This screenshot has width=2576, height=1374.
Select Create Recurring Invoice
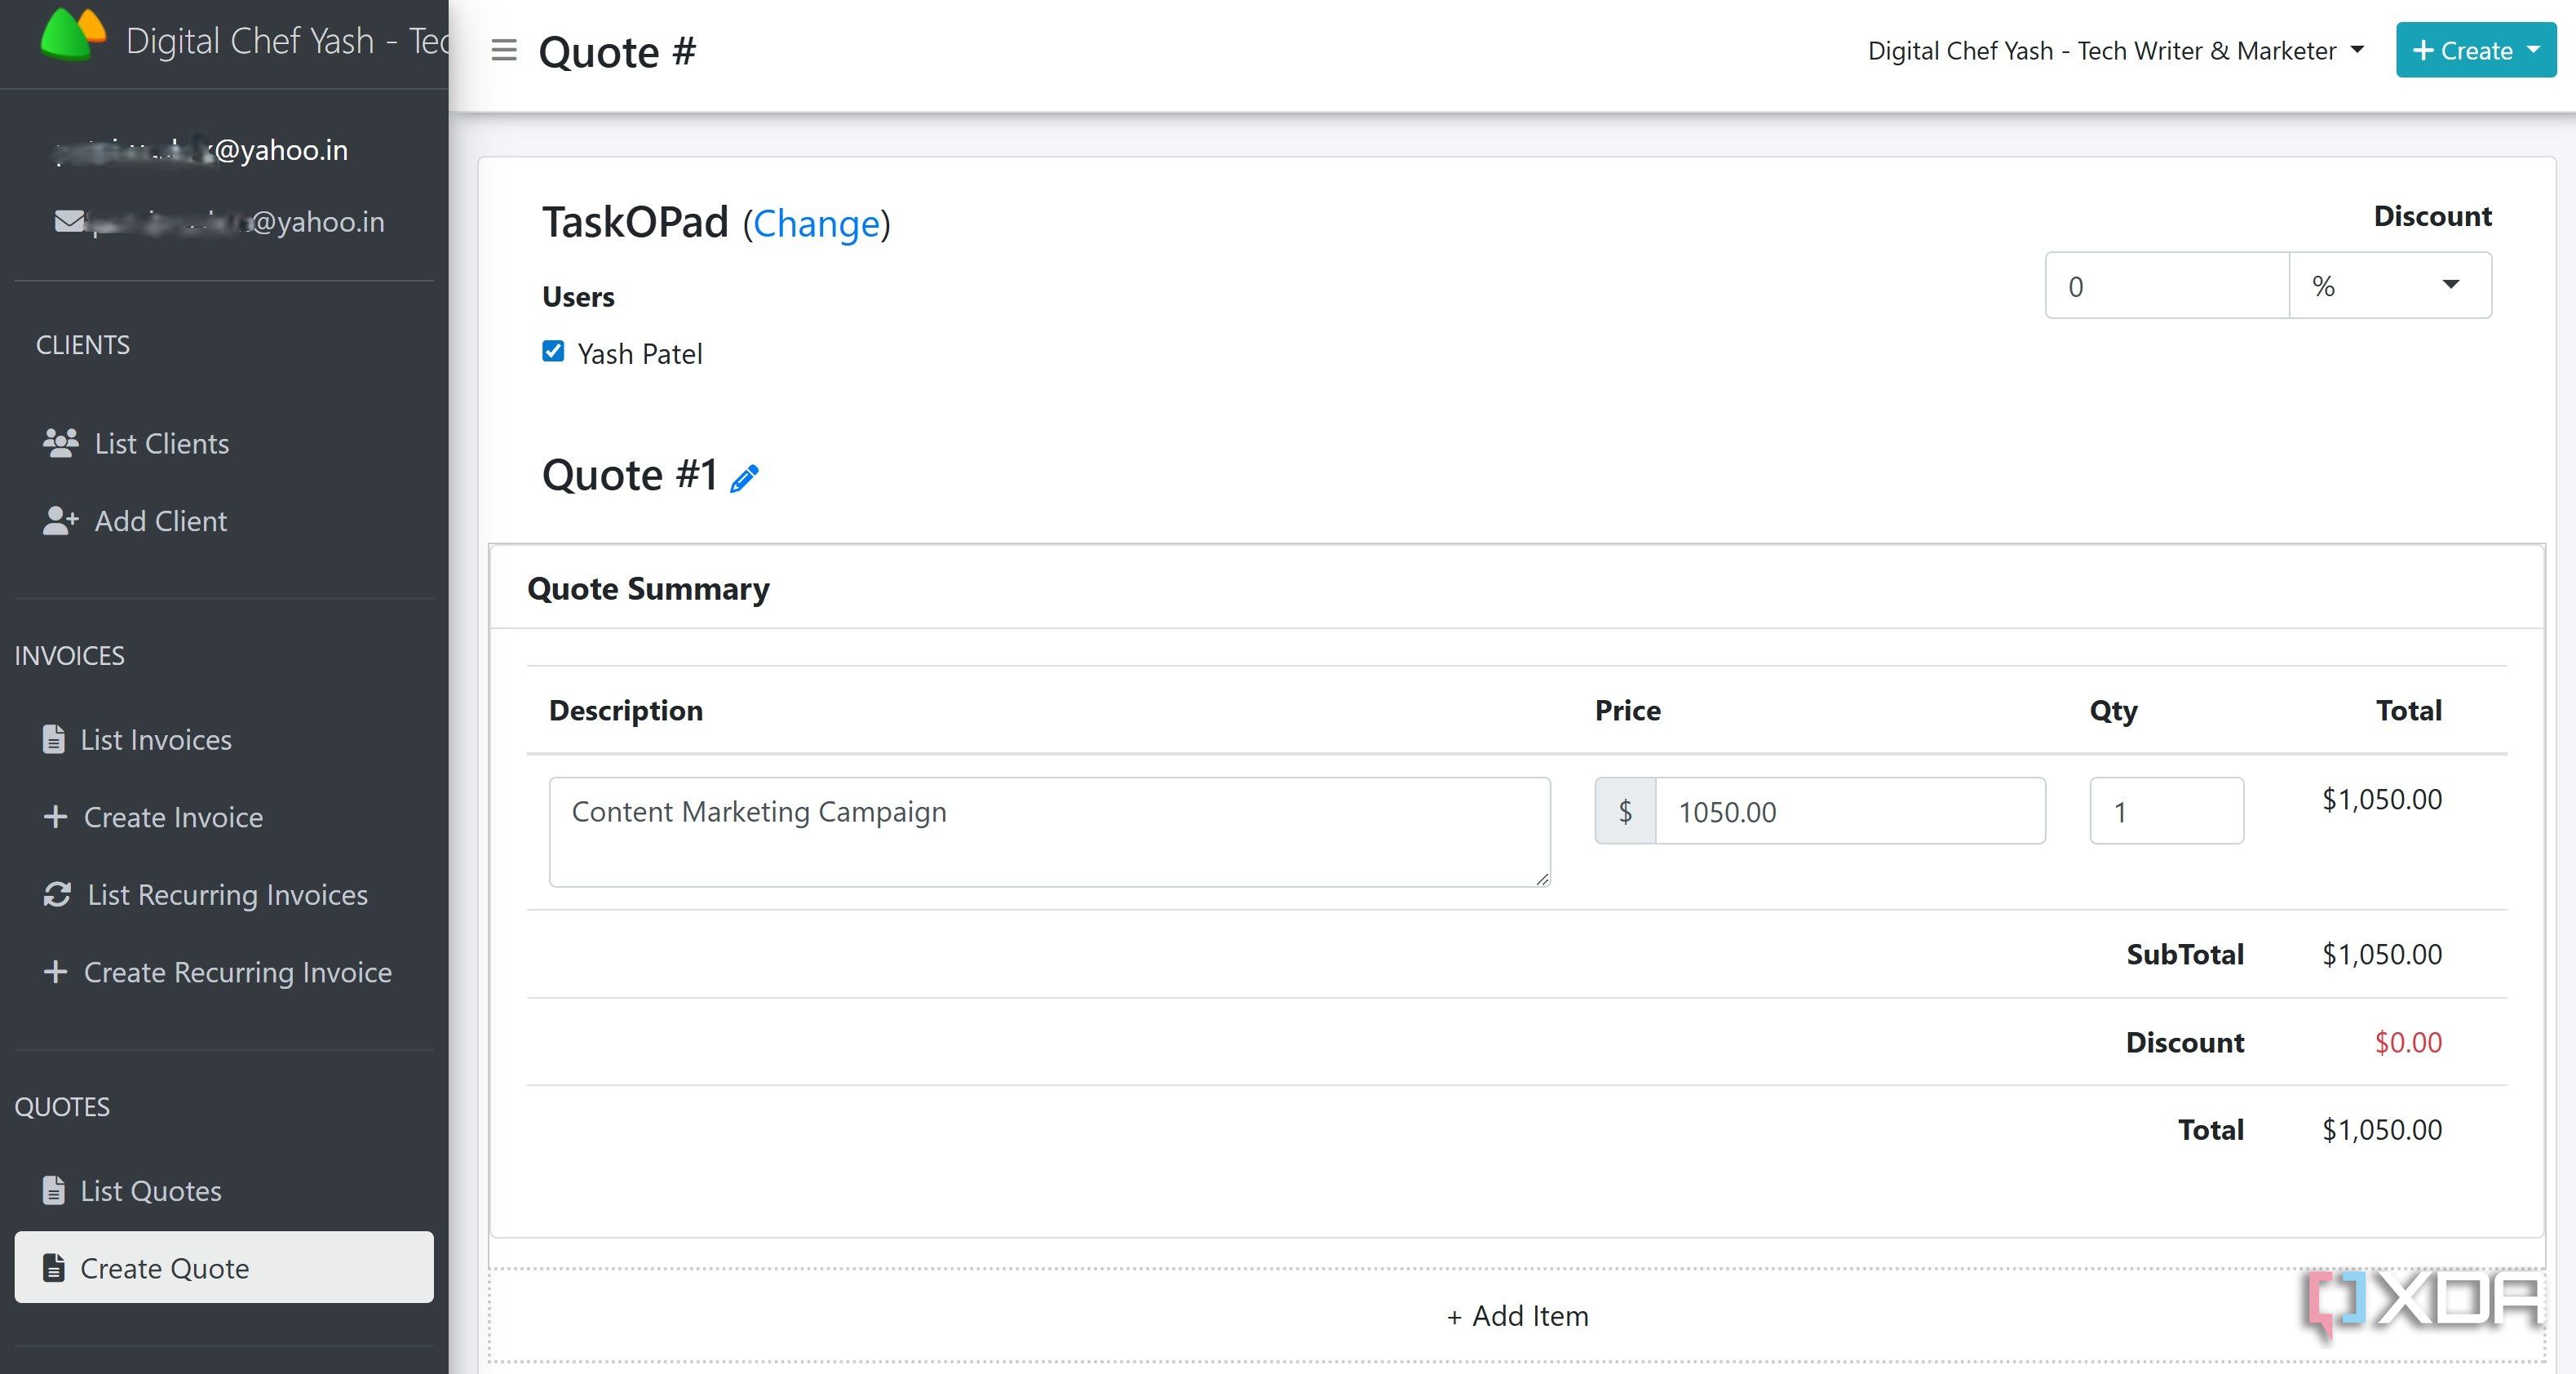click(224, 971)
